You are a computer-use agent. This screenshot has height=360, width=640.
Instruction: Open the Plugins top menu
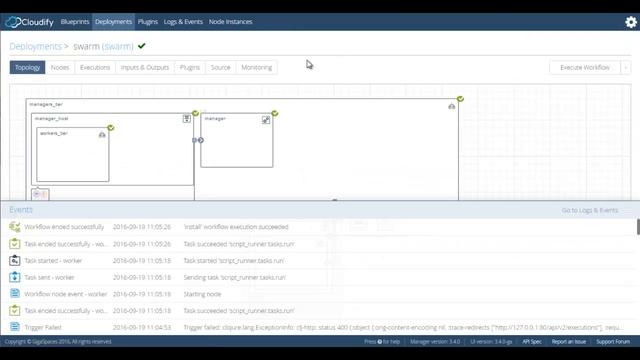[148, 22]
